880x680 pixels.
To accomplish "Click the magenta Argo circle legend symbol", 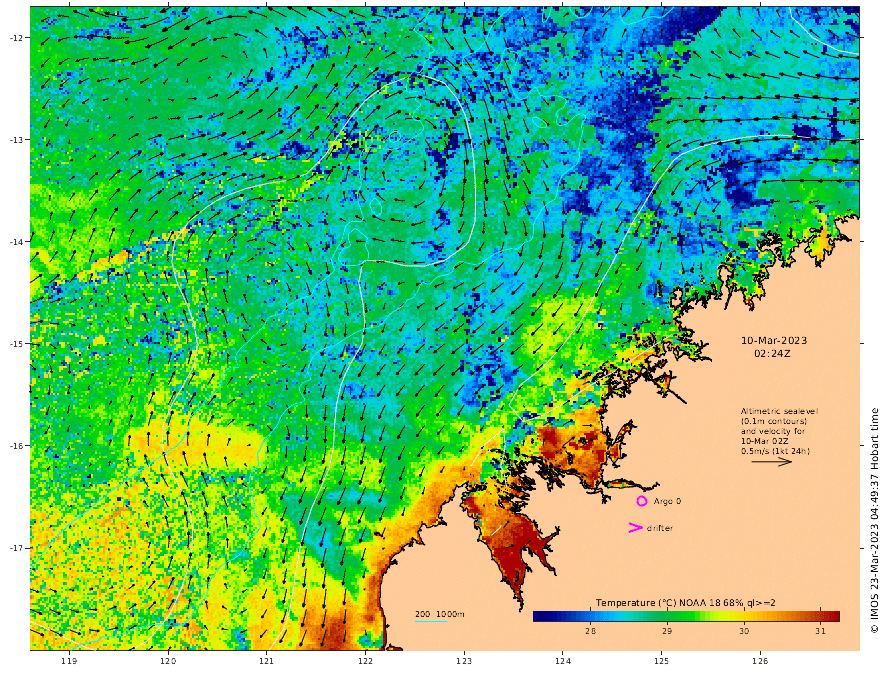I will coord(641,501).
